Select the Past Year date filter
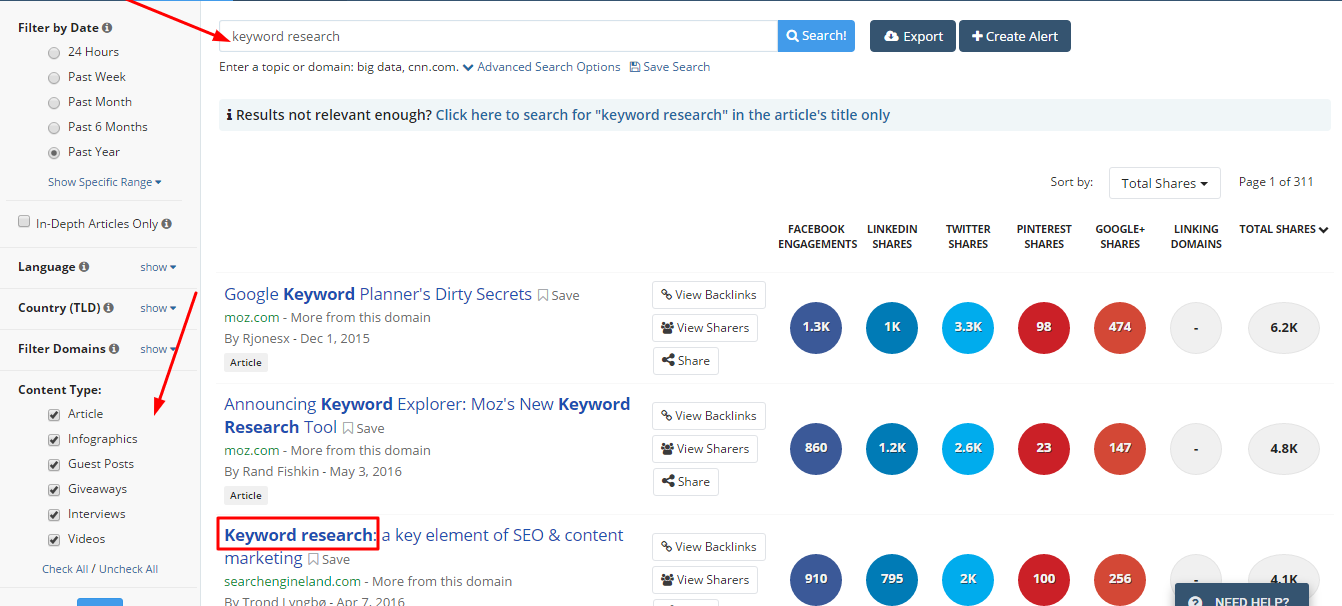The height and width of the screenshot is (606, 1342). point(54,152)
